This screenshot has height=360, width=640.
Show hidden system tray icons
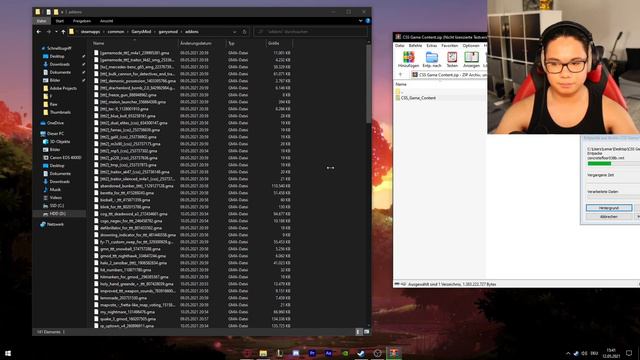[568, 353]
